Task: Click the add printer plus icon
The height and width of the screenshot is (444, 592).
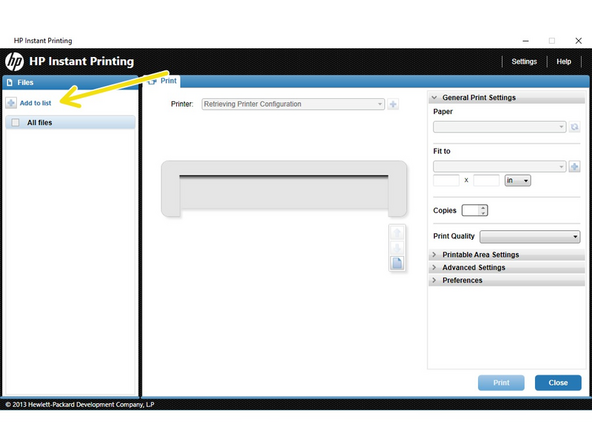Action: coord(393,104)
